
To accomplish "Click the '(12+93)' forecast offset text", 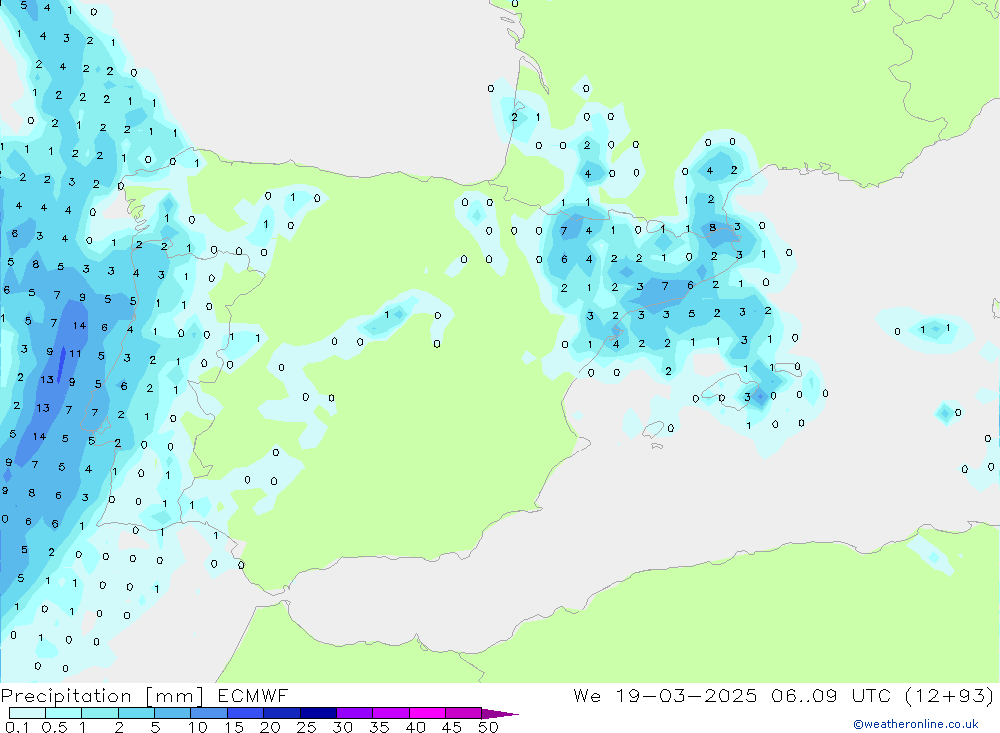I will pos(949,695).
